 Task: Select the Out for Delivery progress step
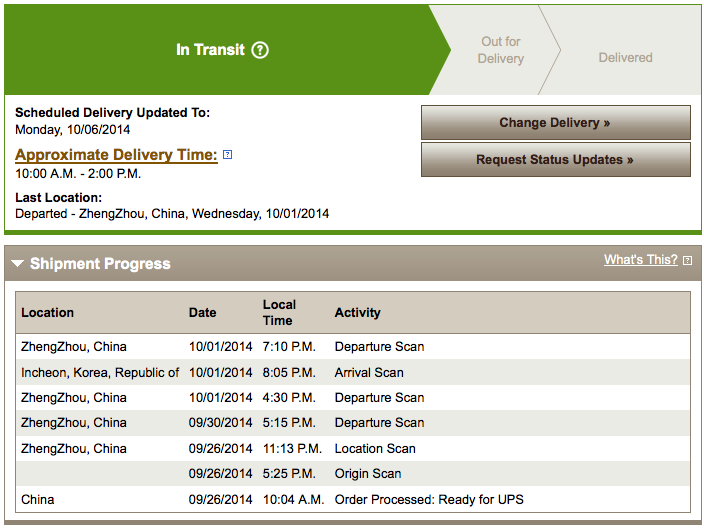click(501, 50)
